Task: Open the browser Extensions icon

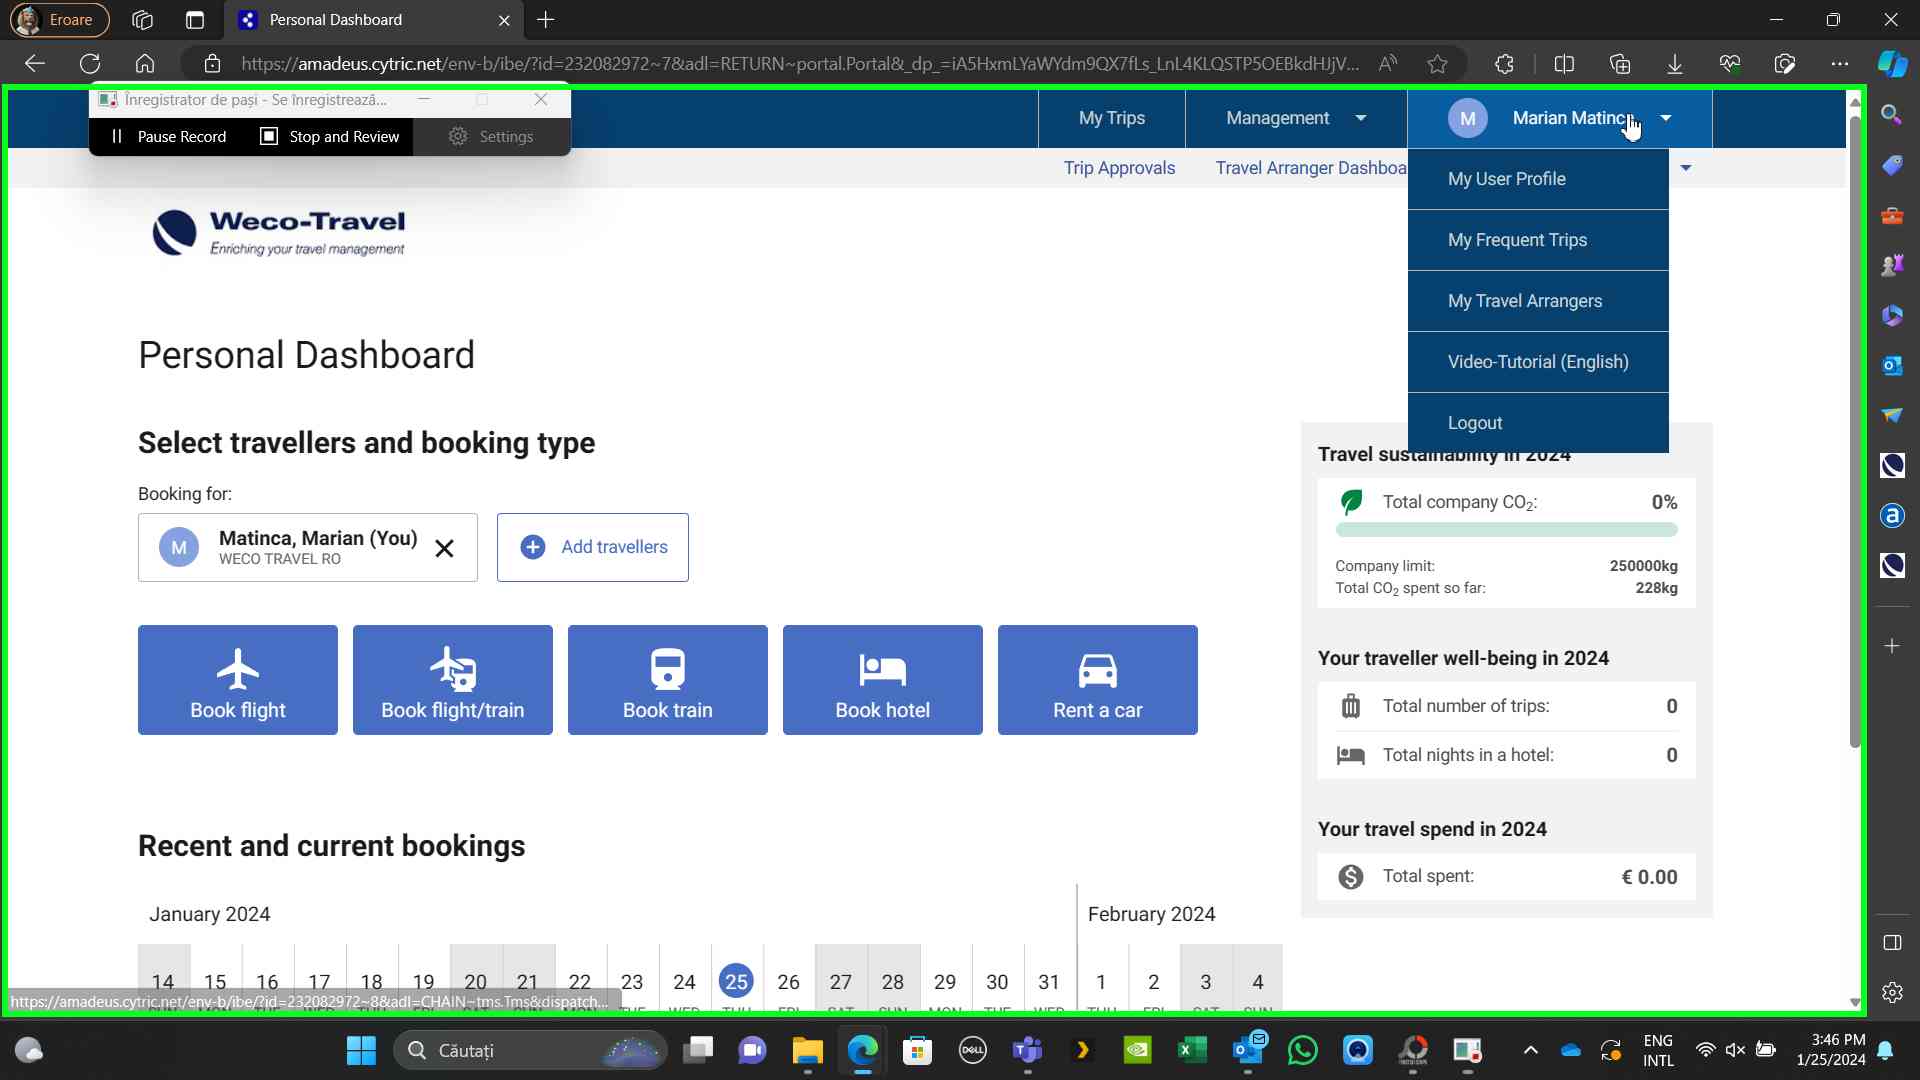Action: 1505,64
